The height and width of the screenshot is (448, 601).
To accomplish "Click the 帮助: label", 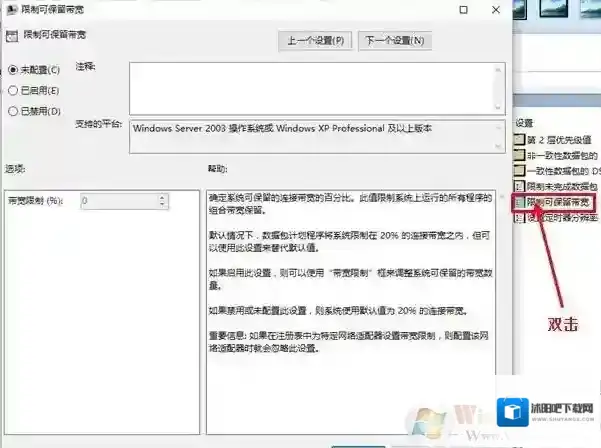I will pyautogui.click(x=218, y=169).
